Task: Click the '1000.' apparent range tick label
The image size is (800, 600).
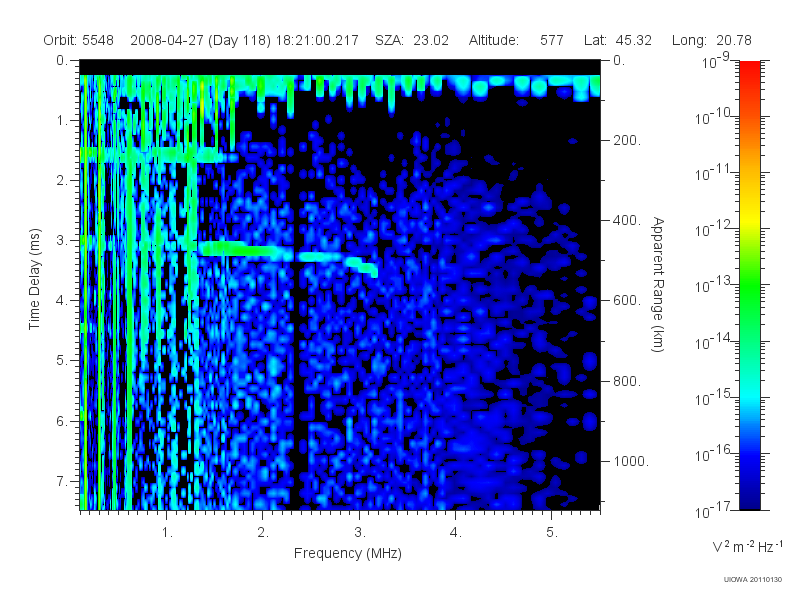Action: click(631, 461)
